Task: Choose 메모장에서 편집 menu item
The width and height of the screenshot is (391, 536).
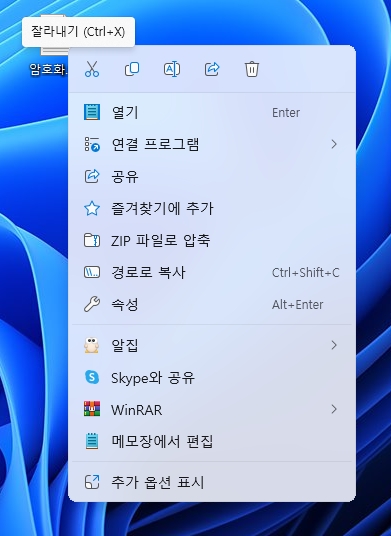Action: pyautogui.click(x=212, y=441)
